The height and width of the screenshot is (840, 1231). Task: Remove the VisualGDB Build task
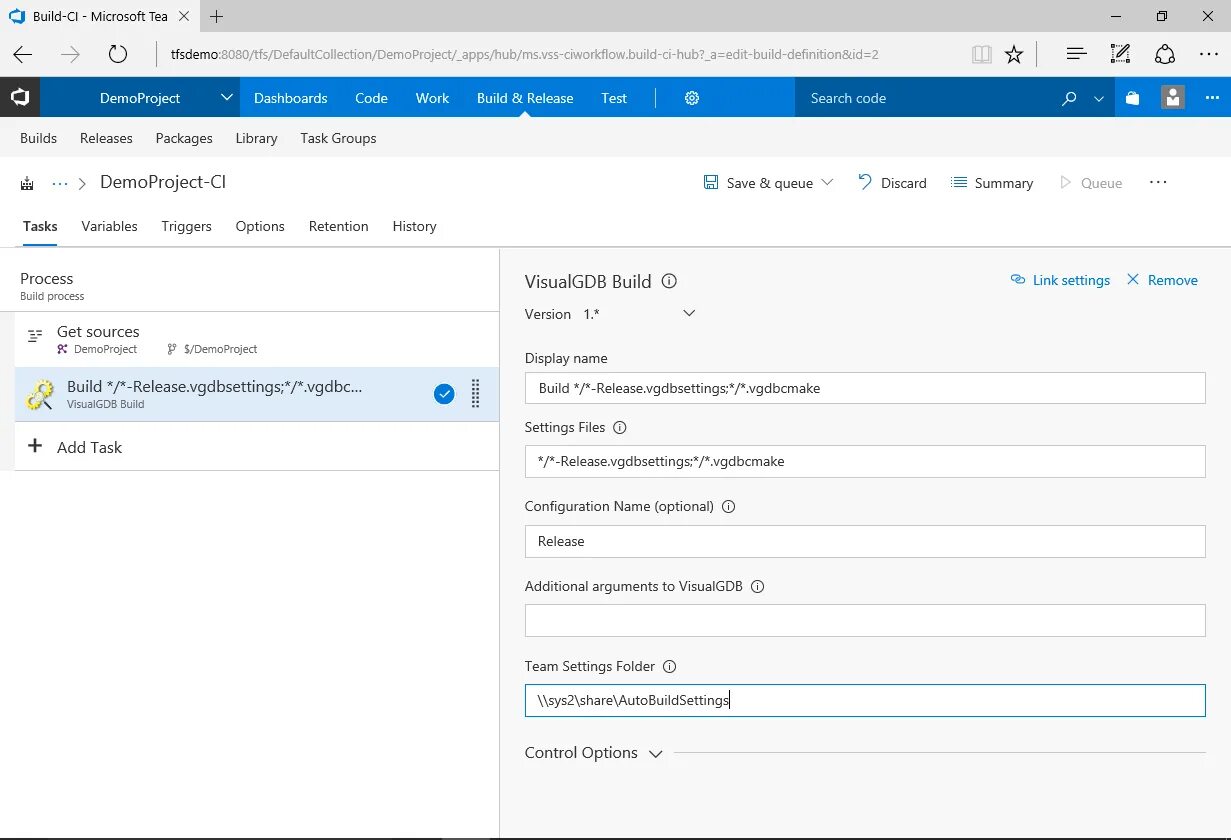1162,280
